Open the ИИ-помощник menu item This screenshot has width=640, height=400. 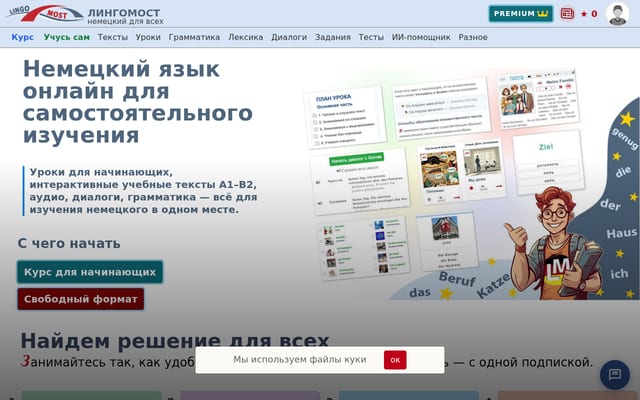point(421,37)
